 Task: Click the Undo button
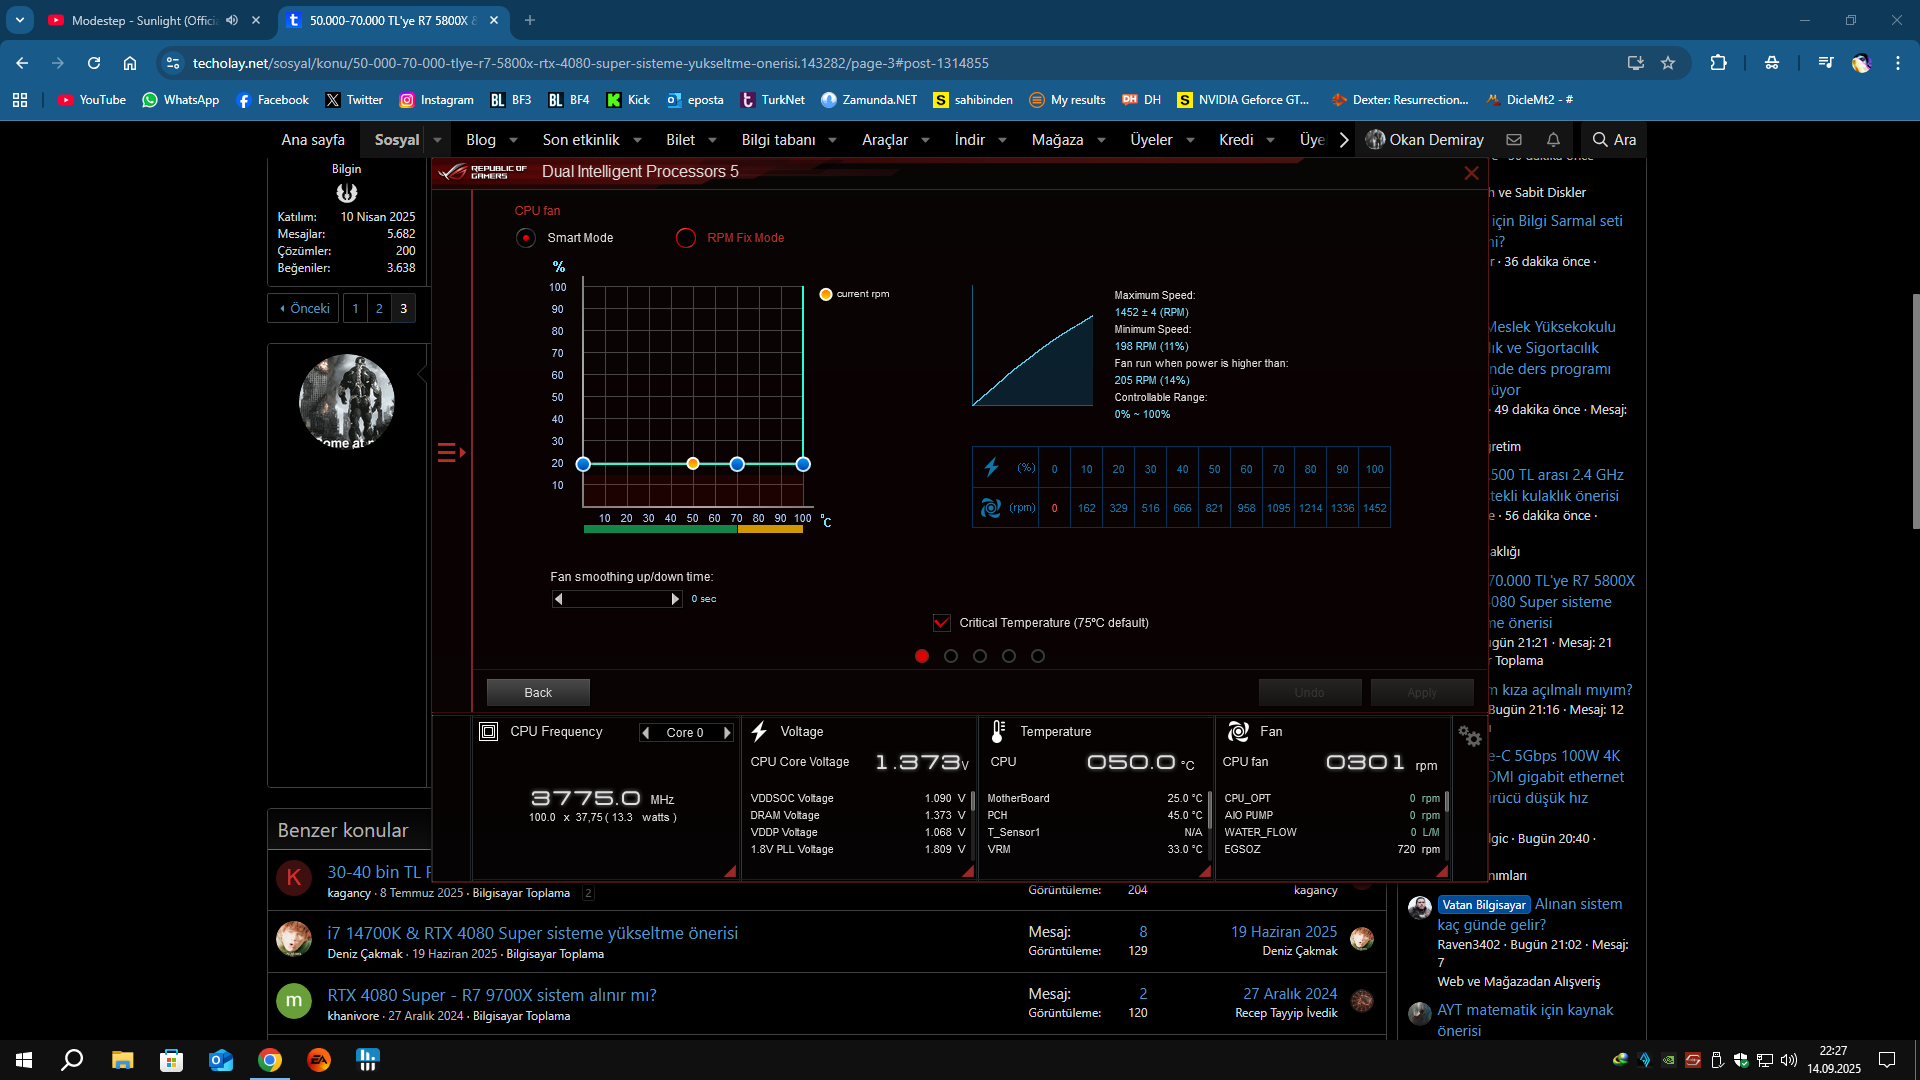[1310, 692]
